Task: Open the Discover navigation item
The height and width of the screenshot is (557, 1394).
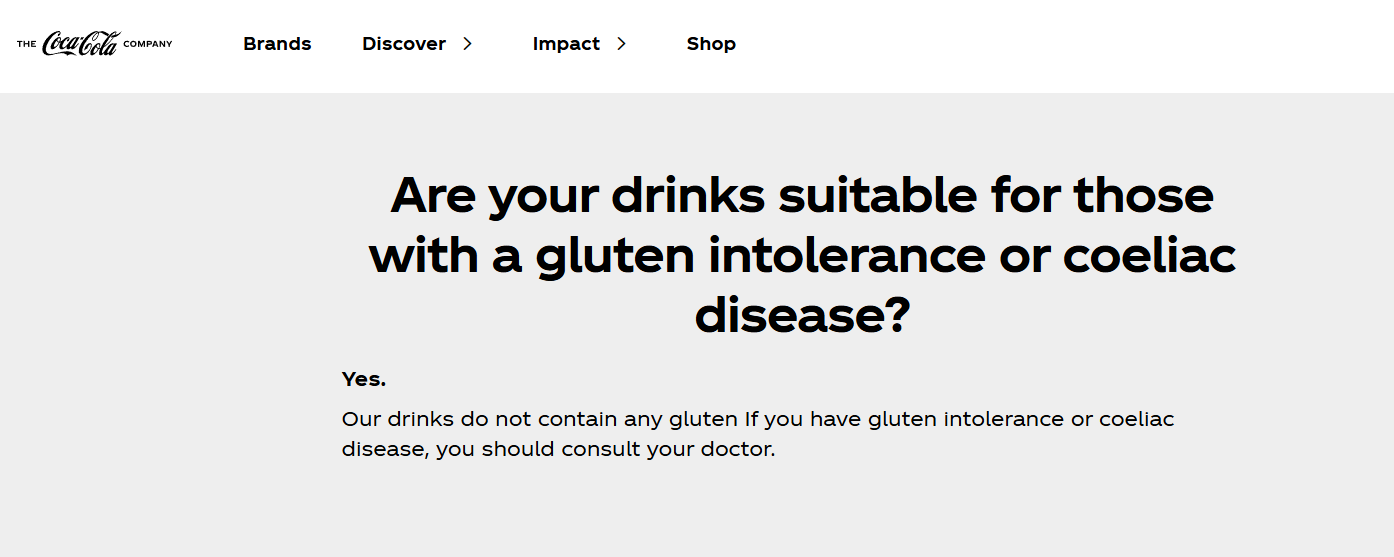Action: click(404, 44)
